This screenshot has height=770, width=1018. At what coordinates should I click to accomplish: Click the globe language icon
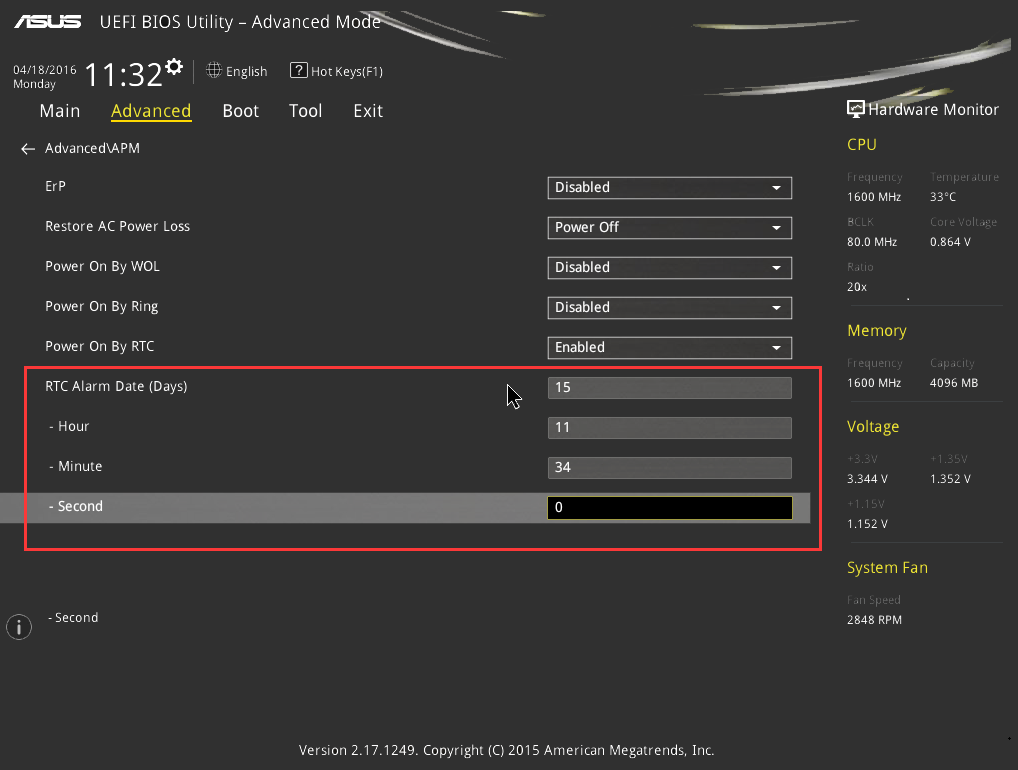pyautogui.click(x=214, y=70)
